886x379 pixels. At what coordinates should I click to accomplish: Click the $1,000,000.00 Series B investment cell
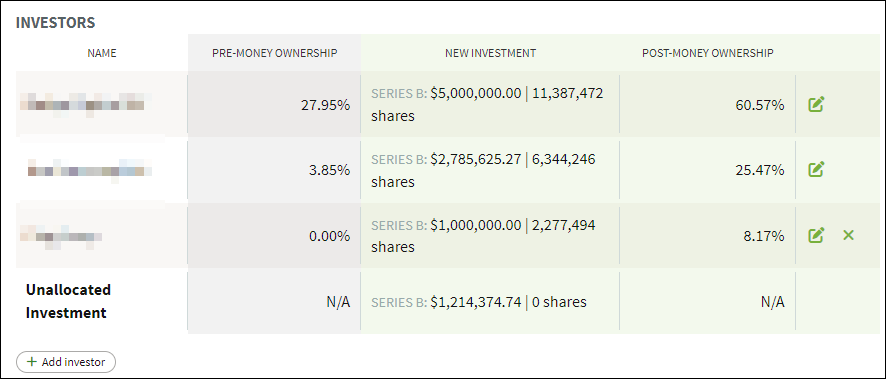490,236
